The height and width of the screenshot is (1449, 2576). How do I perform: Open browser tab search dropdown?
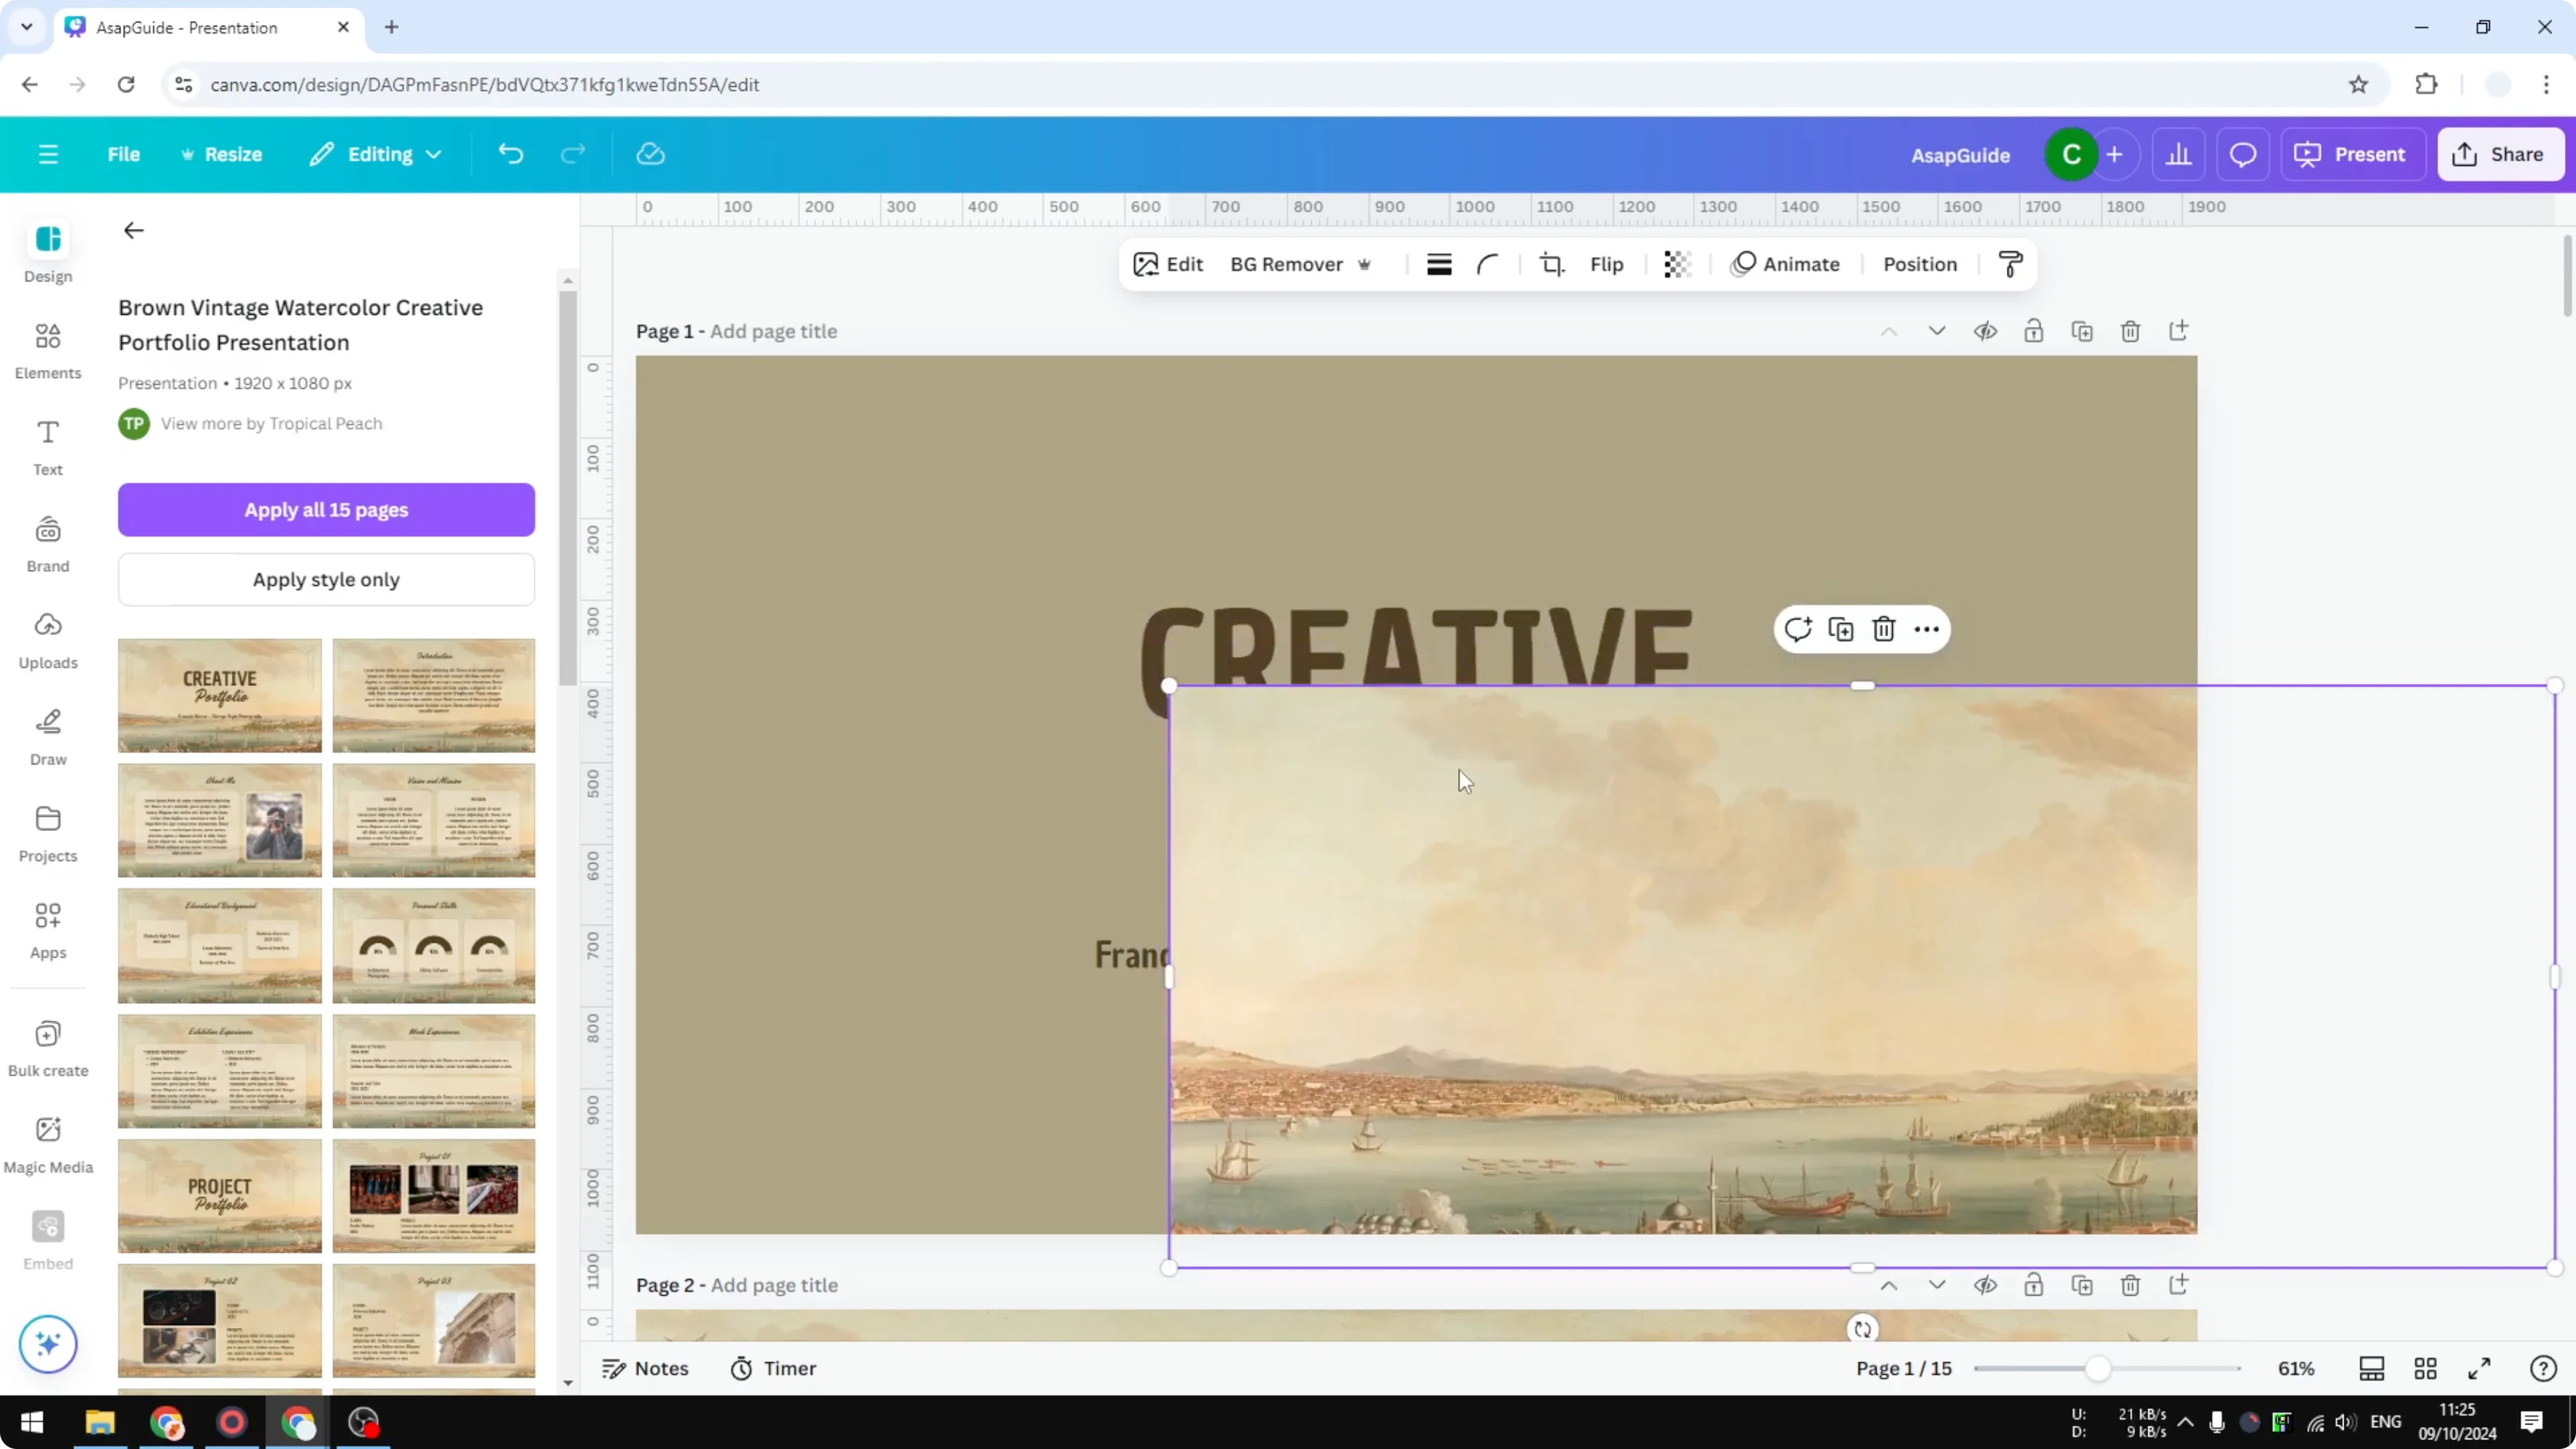click(x=27, y=27)
